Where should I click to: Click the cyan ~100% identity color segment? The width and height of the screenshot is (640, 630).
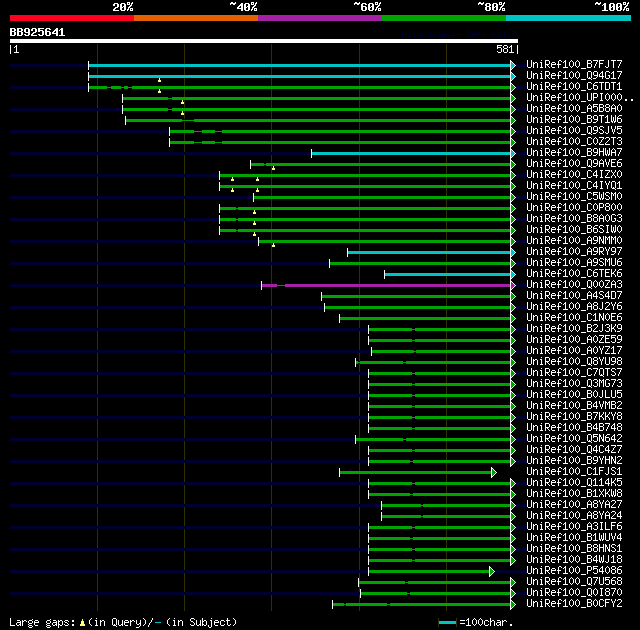569,18
